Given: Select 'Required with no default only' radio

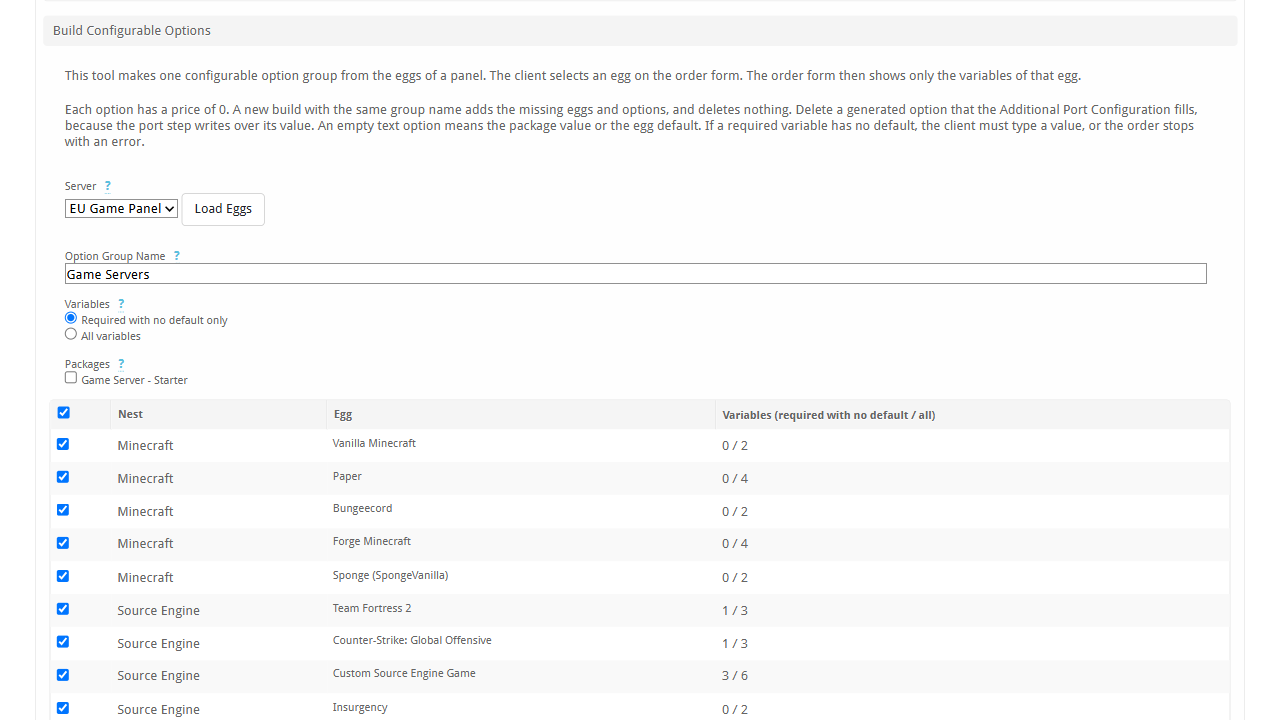Looking at the screenshot, I should (x=71, y=318).
